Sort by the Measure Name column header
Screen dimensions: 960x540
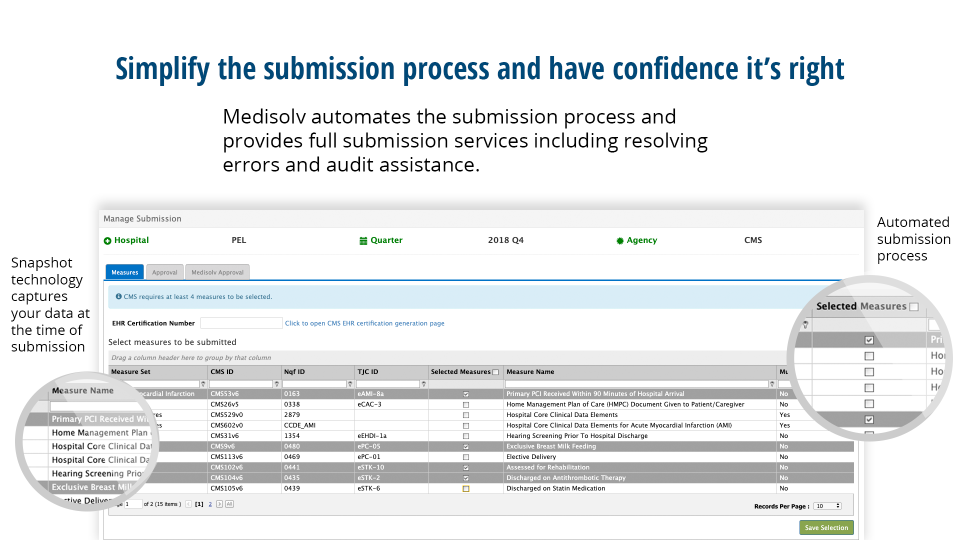click(x=530, y=372)
